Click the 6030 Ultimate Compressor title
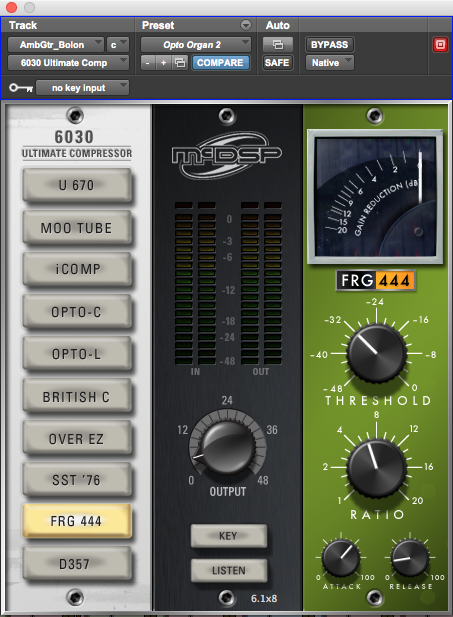Image resolution: width=453 pixels, height=617 pixels. tap(76, 144)
